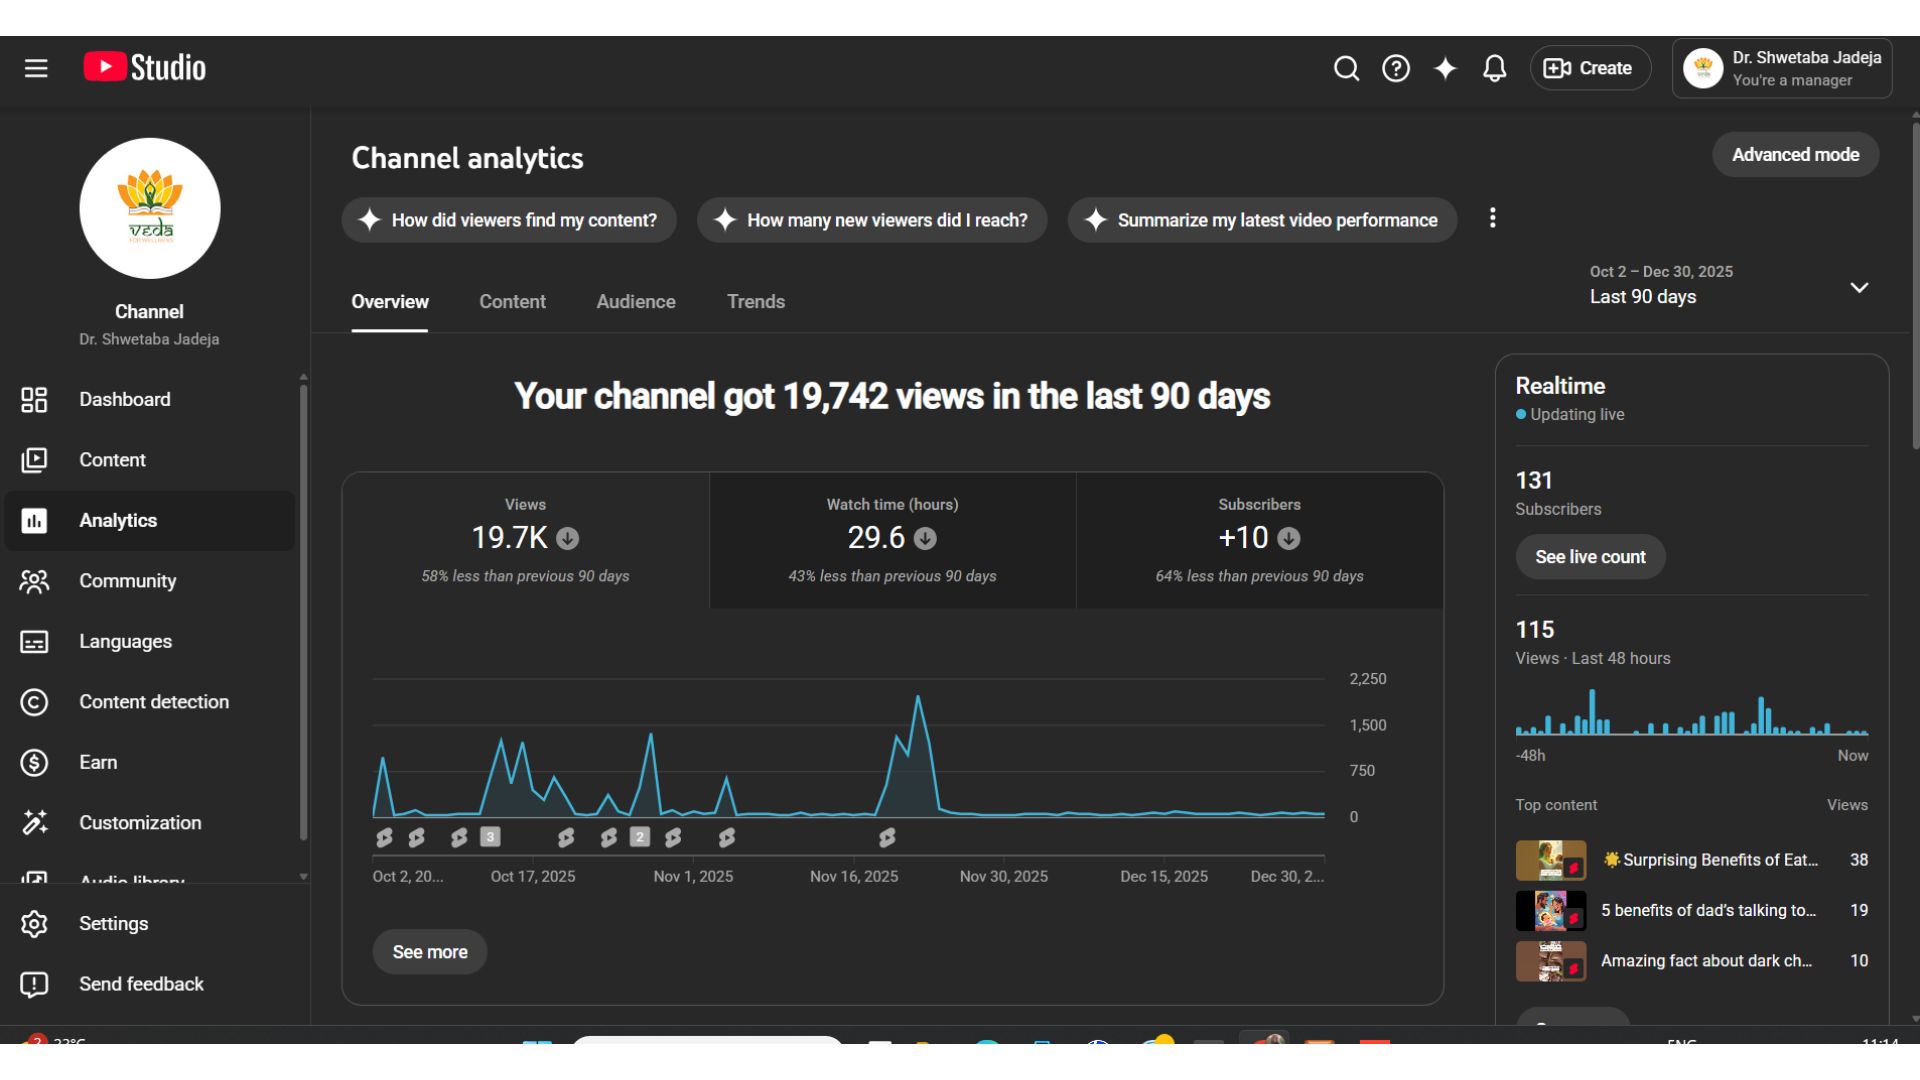1920x1080 pixels.
Task: Select the Watch time (hours) metric card
Action: [x=892, y=540]
